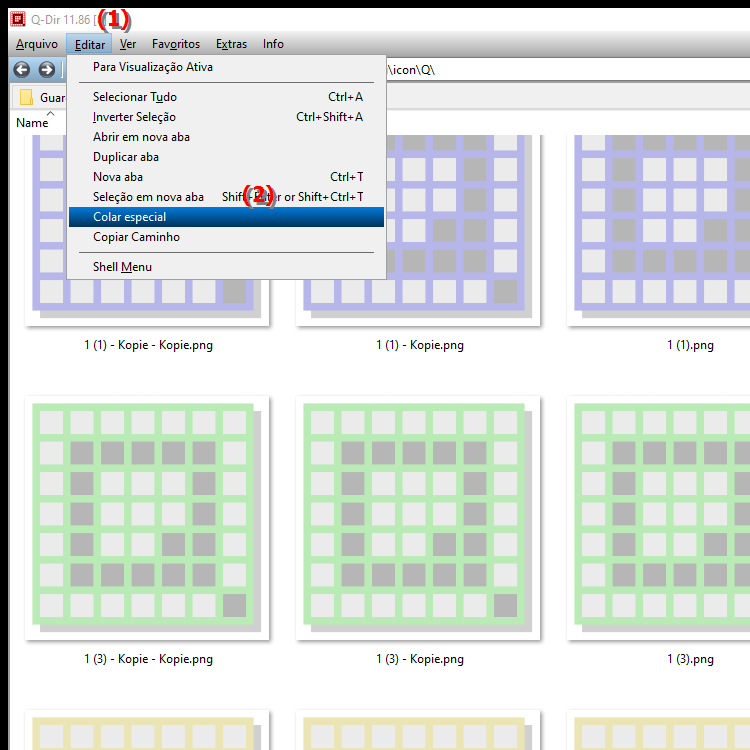Viewport: 750px width, 750px height.
Task: Click the forward navigation arrow
Action: pos(46,70)
